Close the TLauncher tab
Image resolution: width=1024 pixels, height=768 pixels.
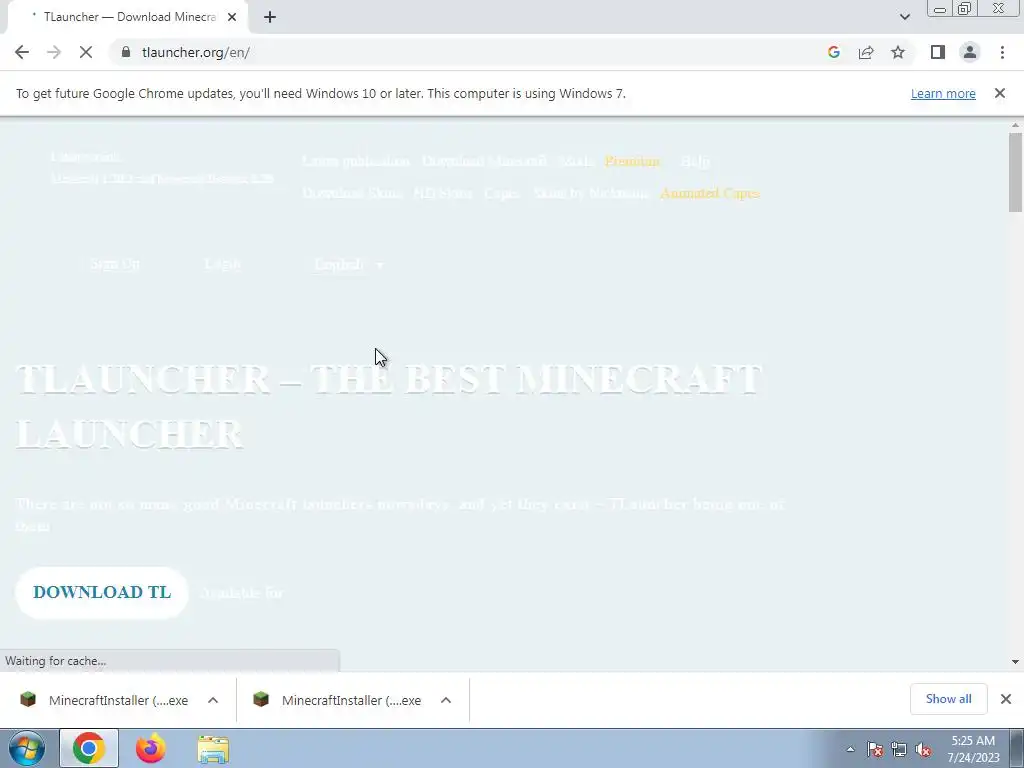[232, 17]
